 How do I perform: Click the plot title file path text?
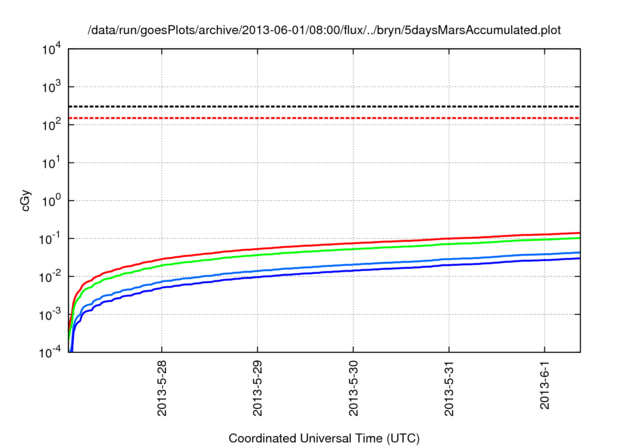point(324,30)
